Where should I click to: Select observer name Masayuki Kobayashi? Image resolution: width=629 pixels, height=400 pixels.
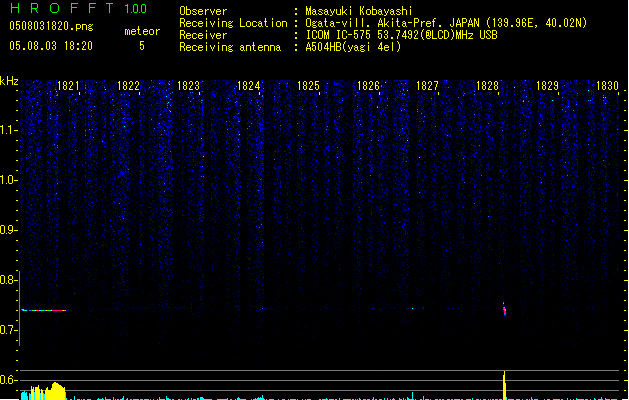tap(359, 11)
